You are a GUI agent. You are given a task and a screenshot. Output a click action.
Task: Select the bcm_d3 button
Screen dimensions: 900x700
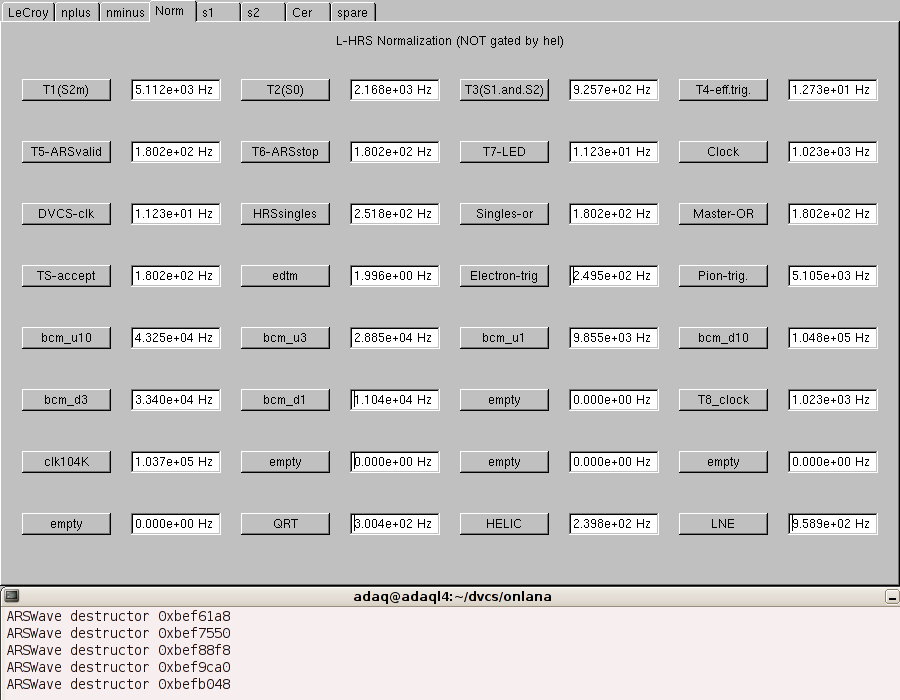click(x=66, y=399)
